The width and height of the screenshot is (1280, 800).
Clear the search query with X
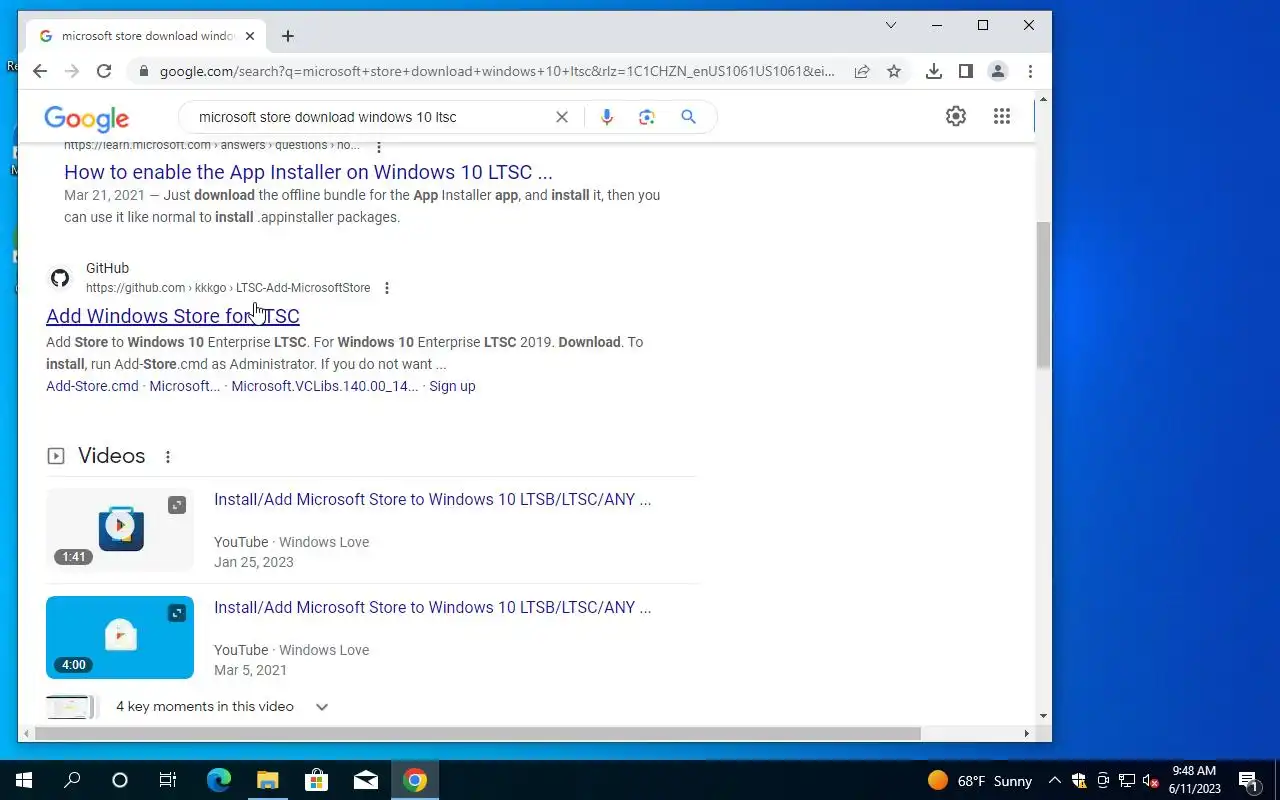click(562, 117)
